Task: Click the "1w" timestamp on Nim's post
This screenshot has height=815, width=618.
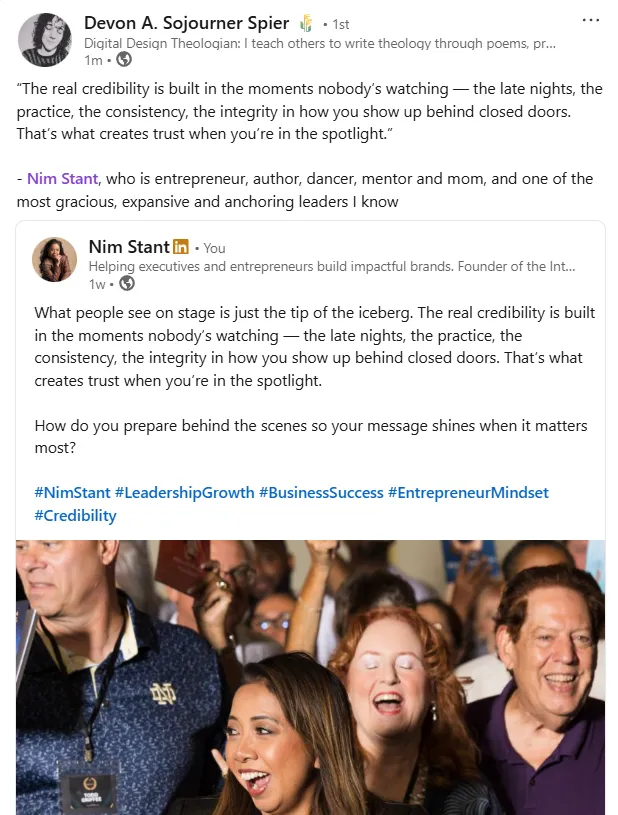Action: [x=97, y=284]
